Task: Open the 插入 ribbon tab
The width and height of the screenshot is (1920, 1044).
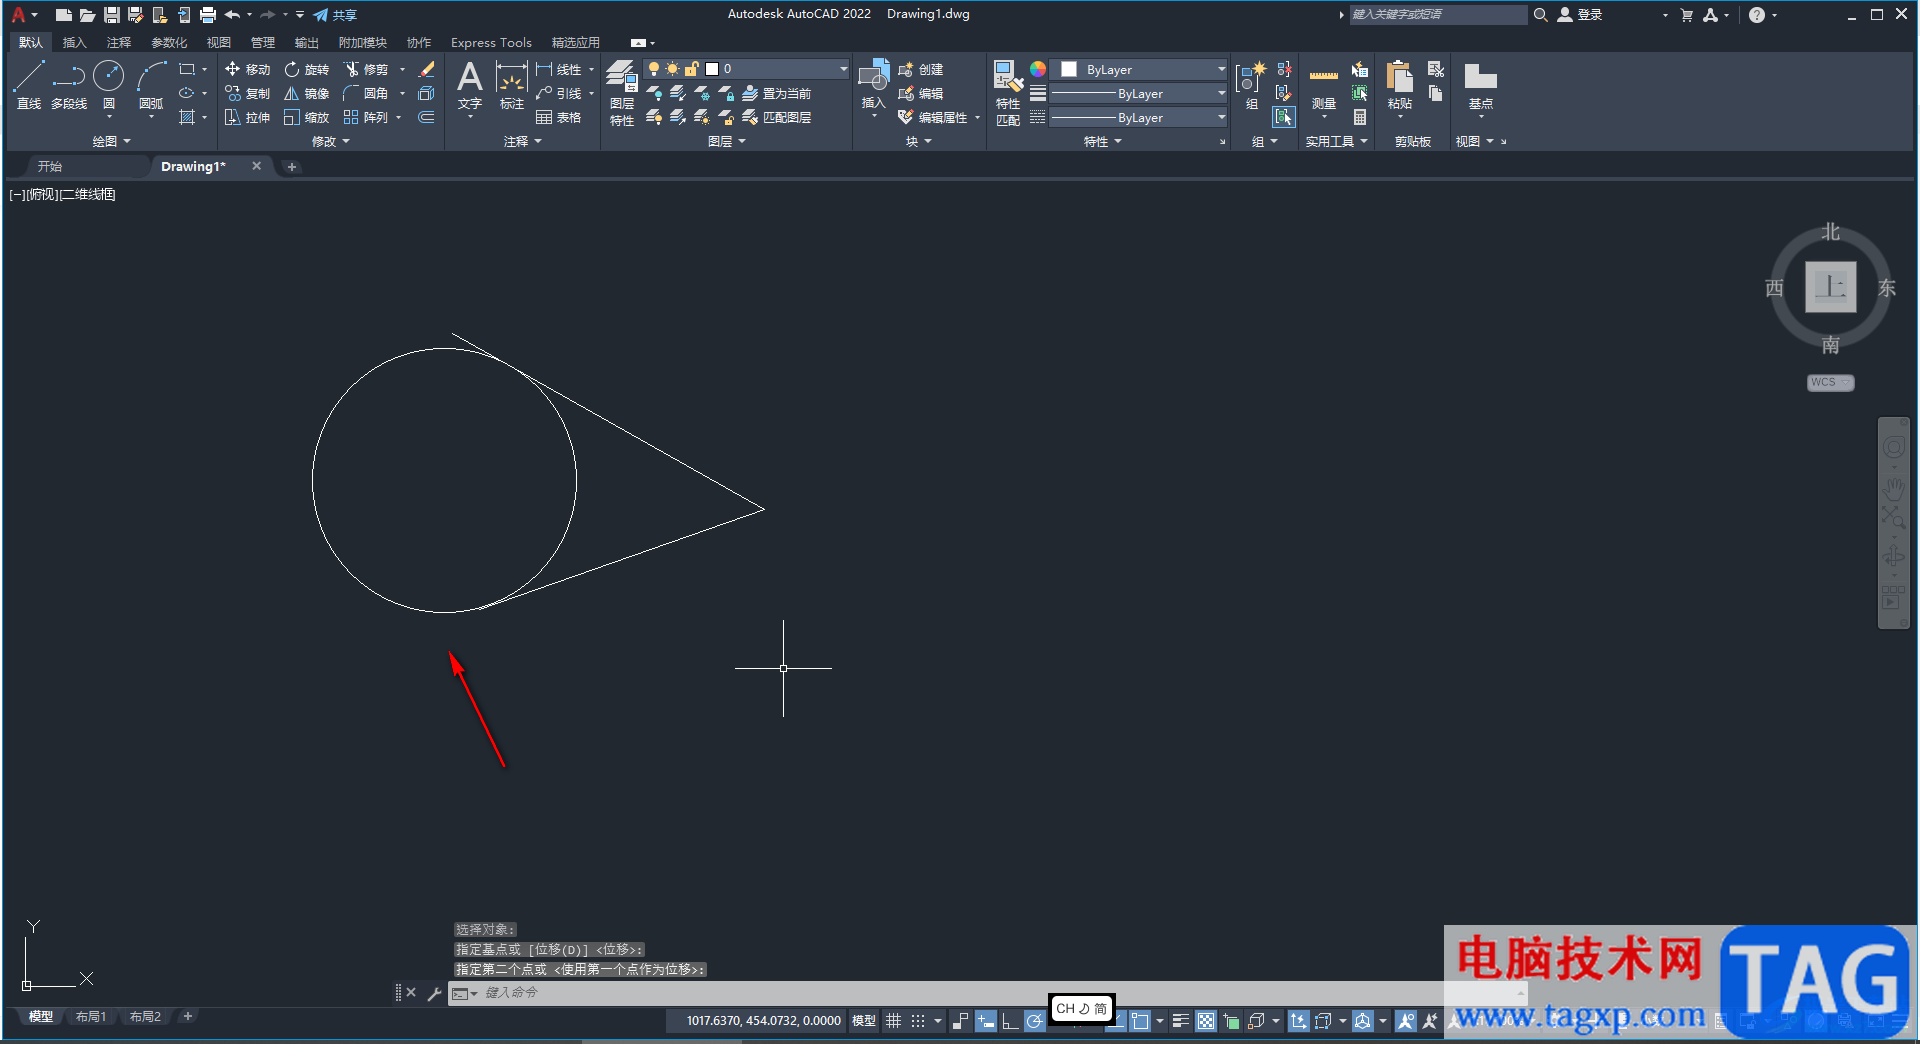Action: pos(75,42)
